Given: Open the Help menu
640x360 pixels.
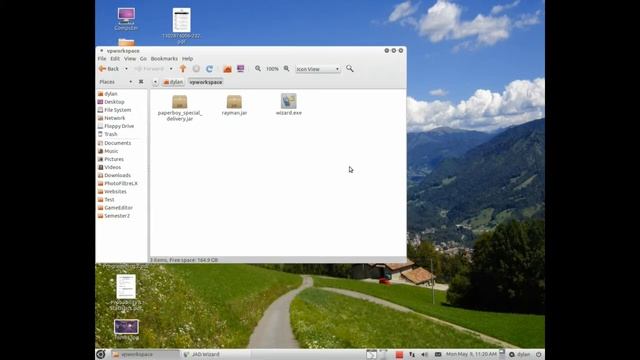Looking at the screenshot, I should coord(187,59).
